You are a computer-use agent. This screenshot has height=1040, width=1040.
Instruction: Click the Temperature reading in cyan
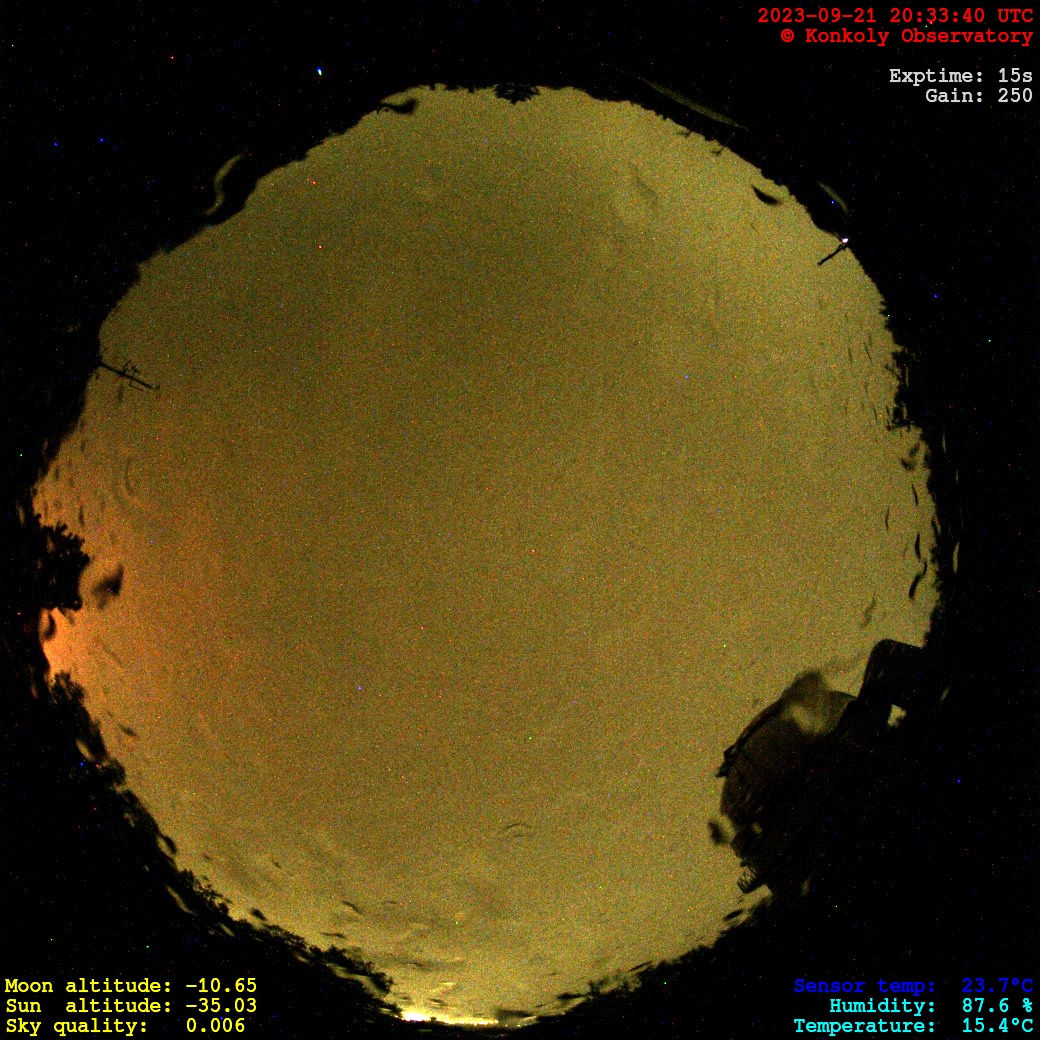[913, 1026]
